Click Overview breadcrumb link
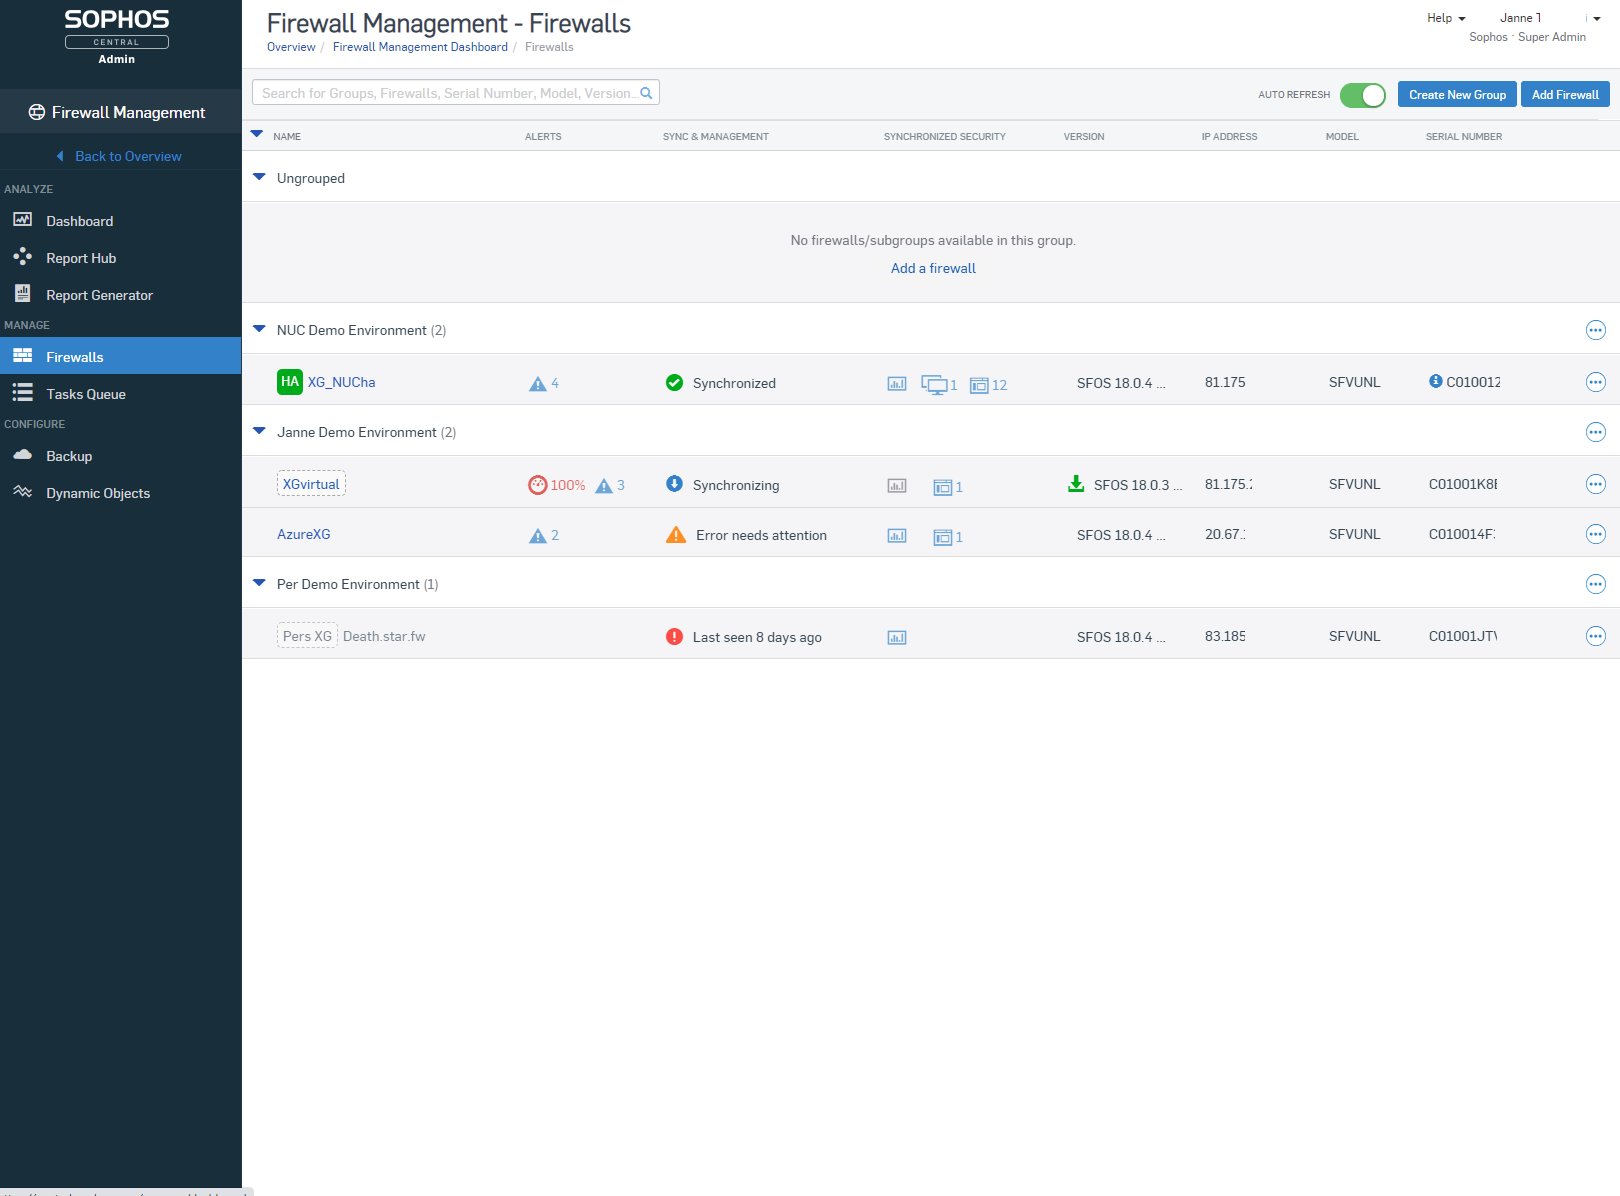This screenshot has height=1196, width=1620. 291,47
